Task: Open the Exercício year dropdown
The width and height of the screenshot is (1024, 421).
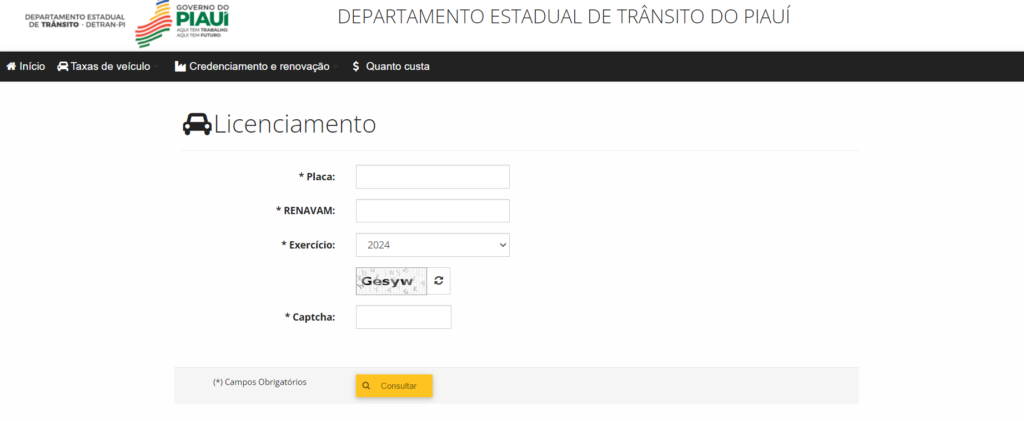Action: click(x=432, y=245)
